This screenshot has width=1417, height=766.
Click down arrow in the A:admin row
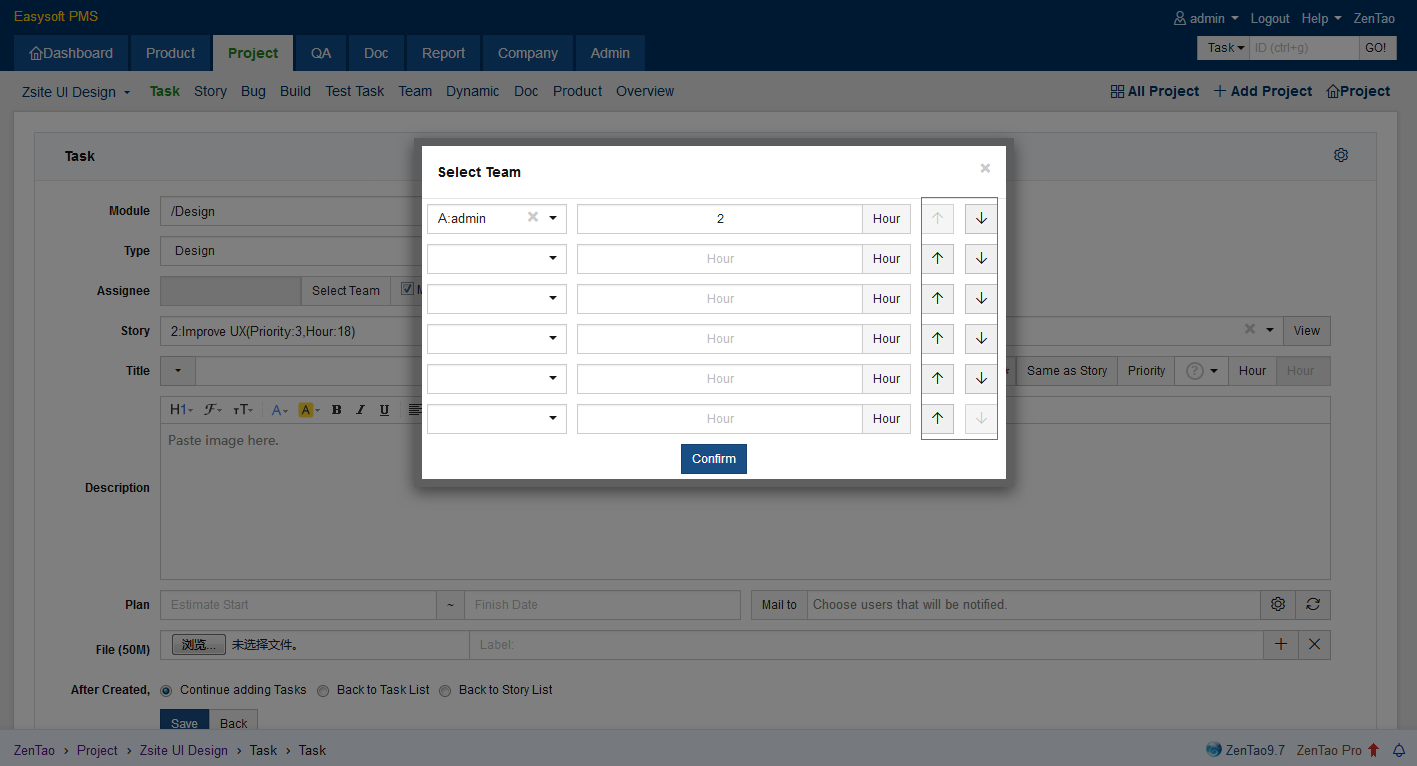[x=981, y=219]
